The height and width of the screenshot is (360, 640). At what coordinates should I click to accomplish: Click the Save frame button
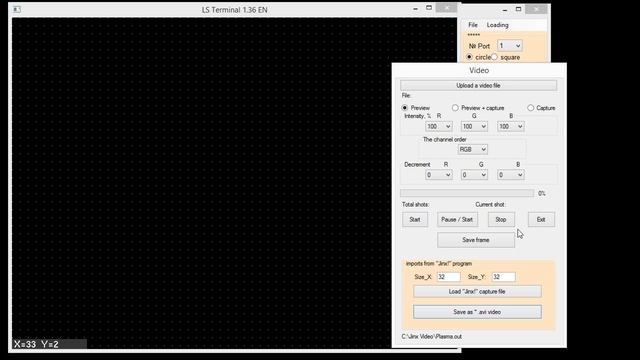click(x=476, y=240)
